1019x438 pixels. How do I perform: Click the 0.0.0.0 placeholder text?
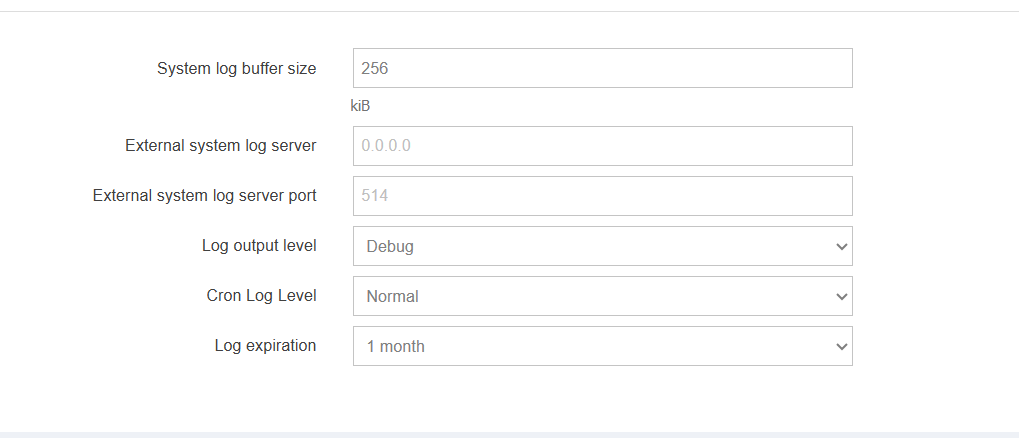(x=386, y=146)
